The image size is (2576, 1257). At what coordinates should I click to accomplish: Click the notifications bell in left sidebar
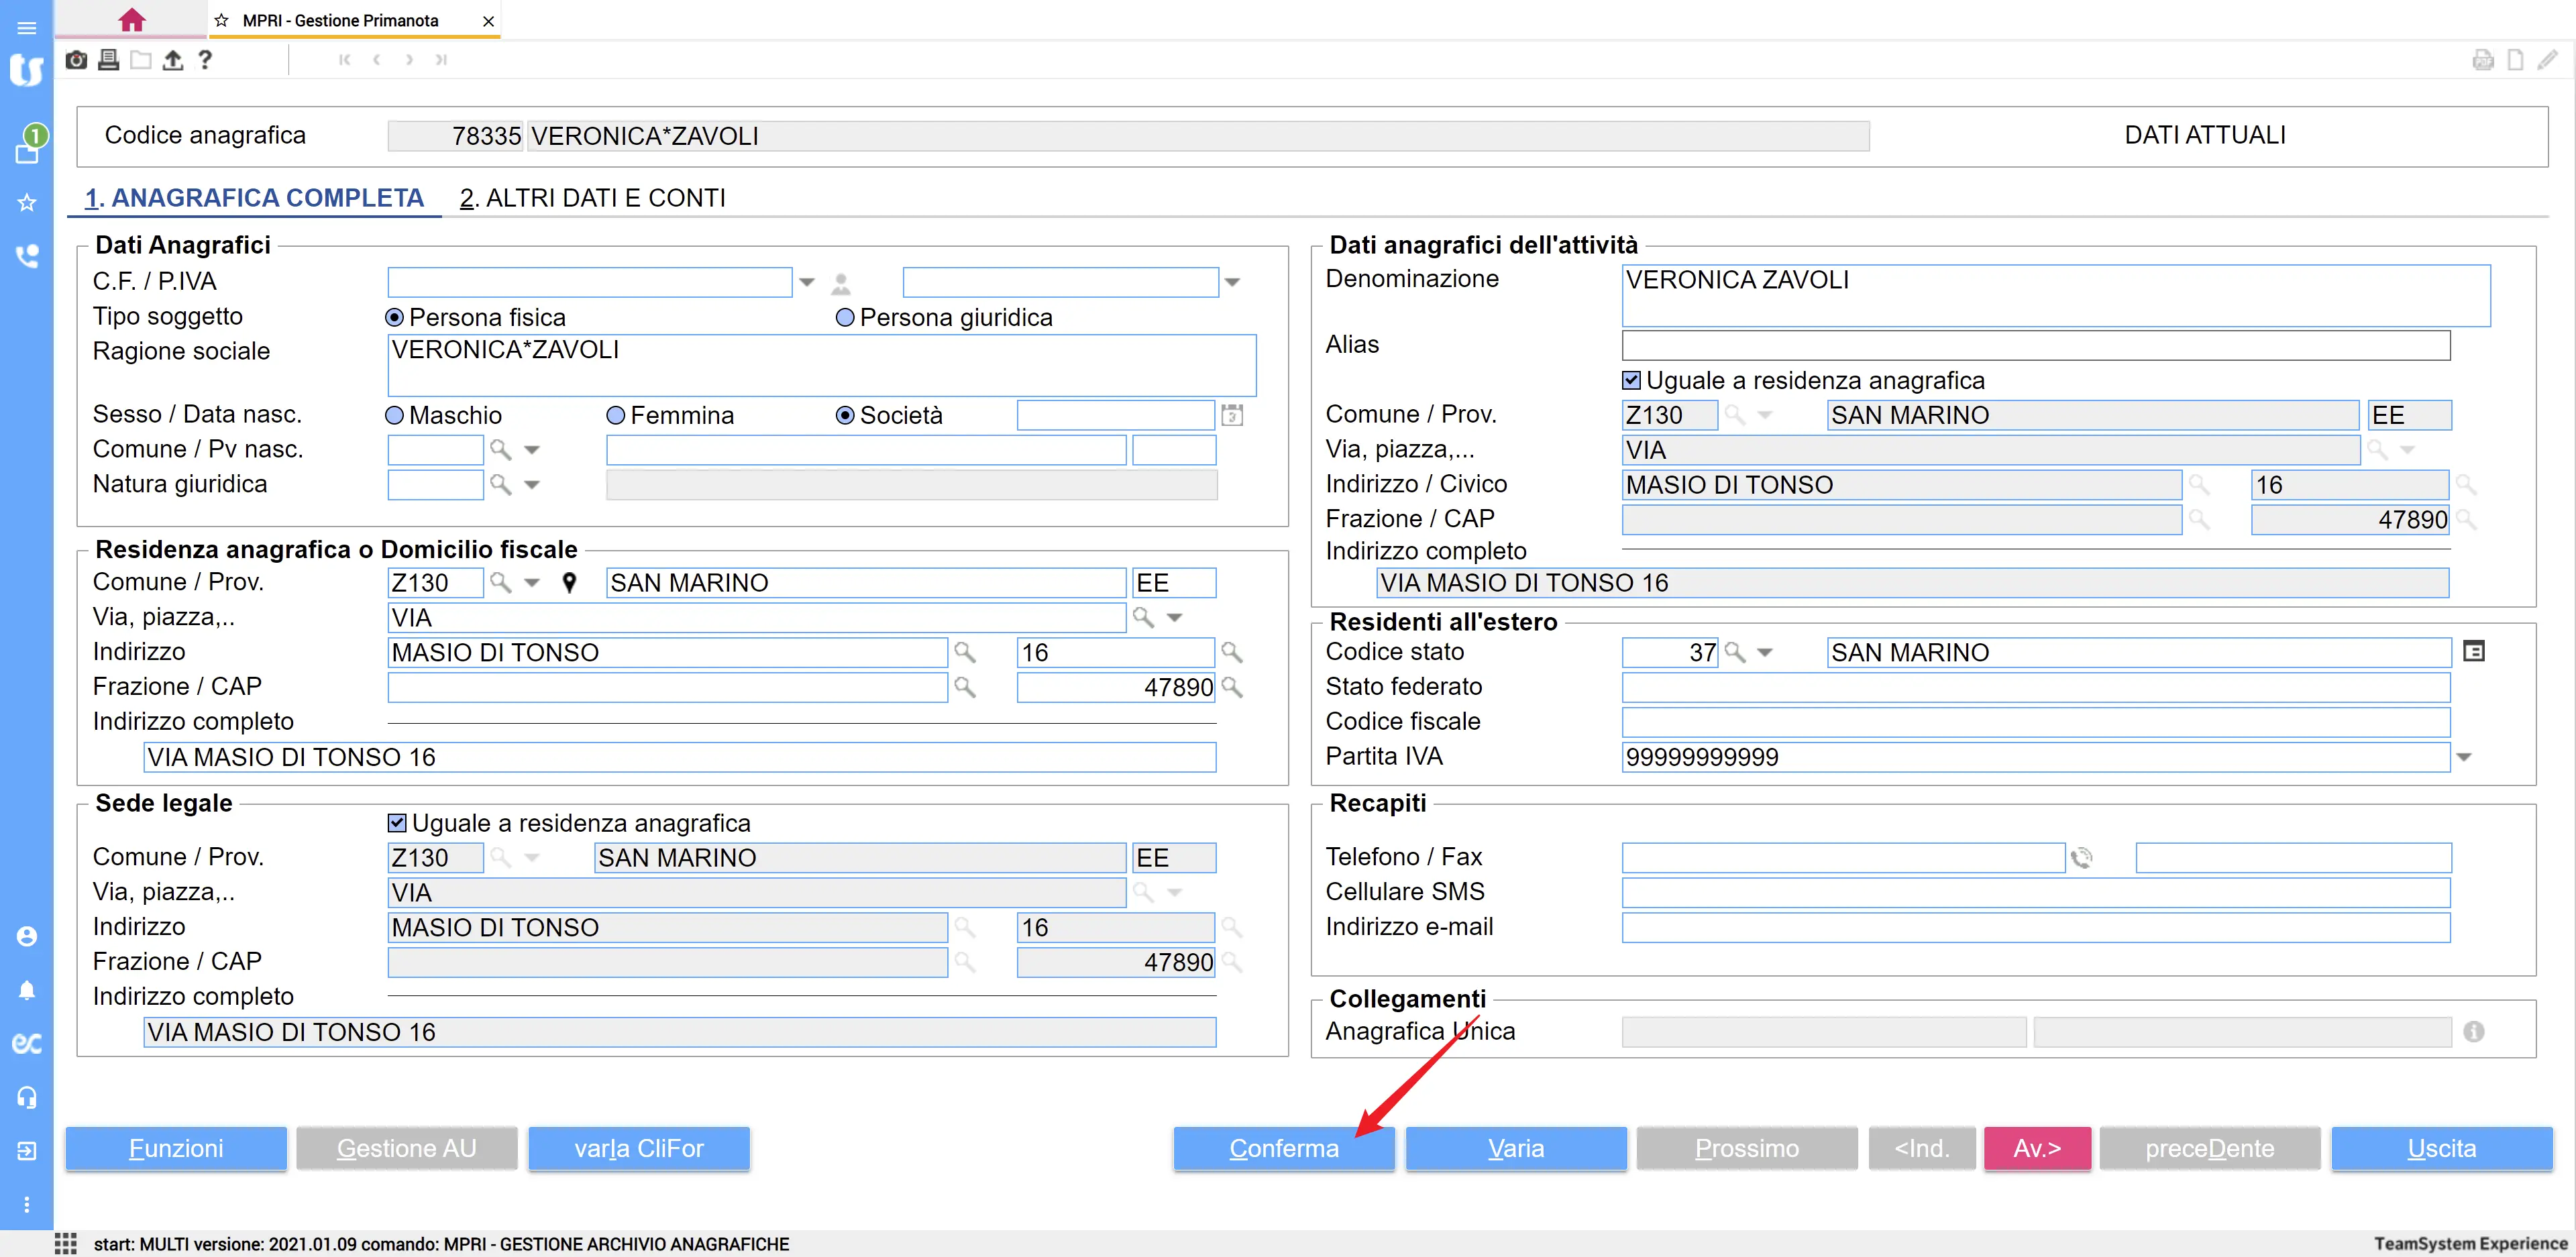tap(27, 990)
